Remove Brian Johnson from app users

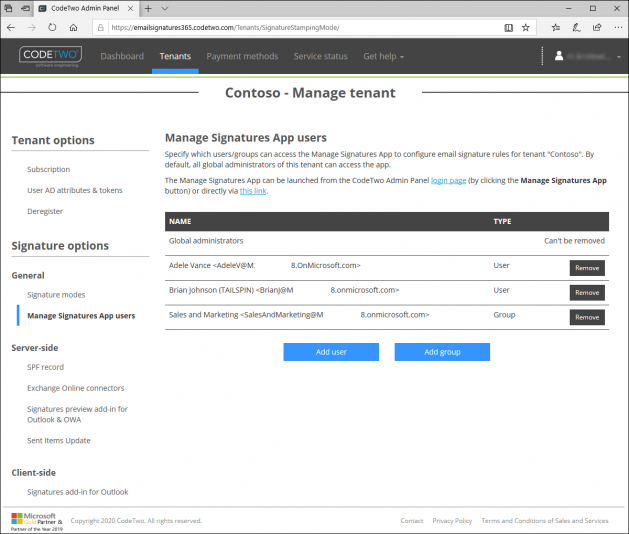(587, 293)
